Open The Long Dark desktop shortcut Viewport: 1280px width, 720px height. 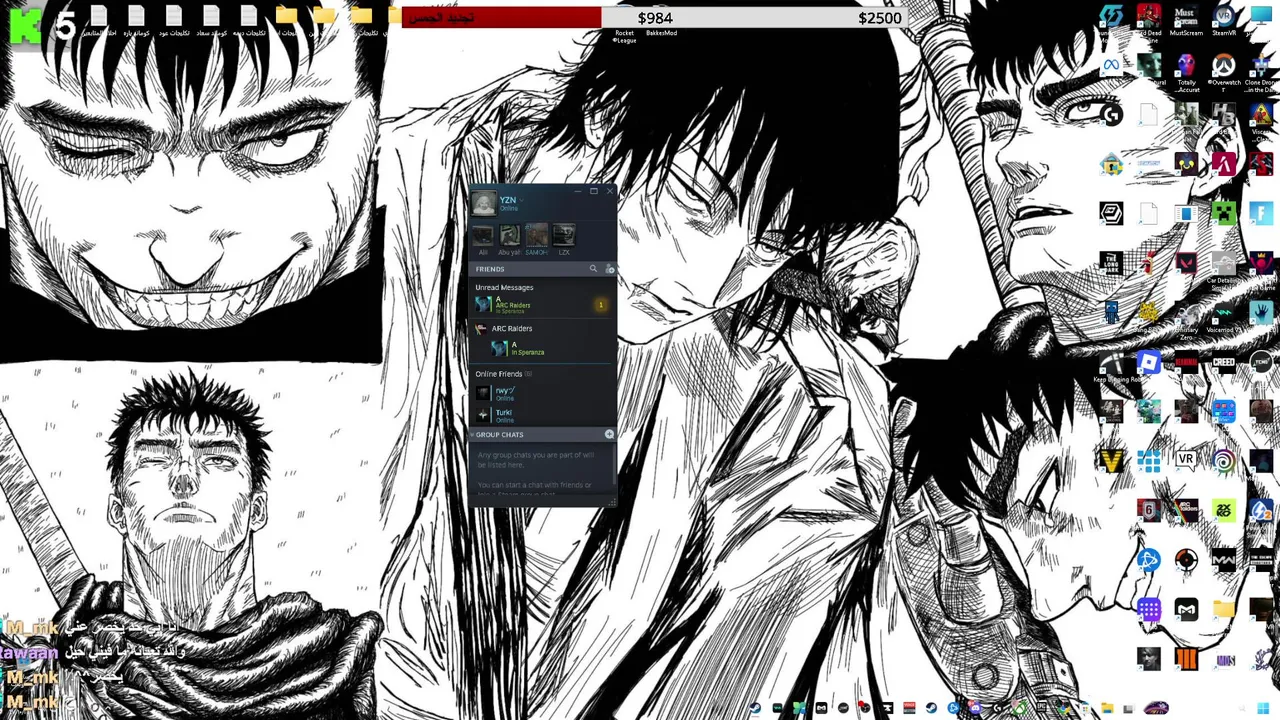pyautogui.click(x=1111, y=262)
